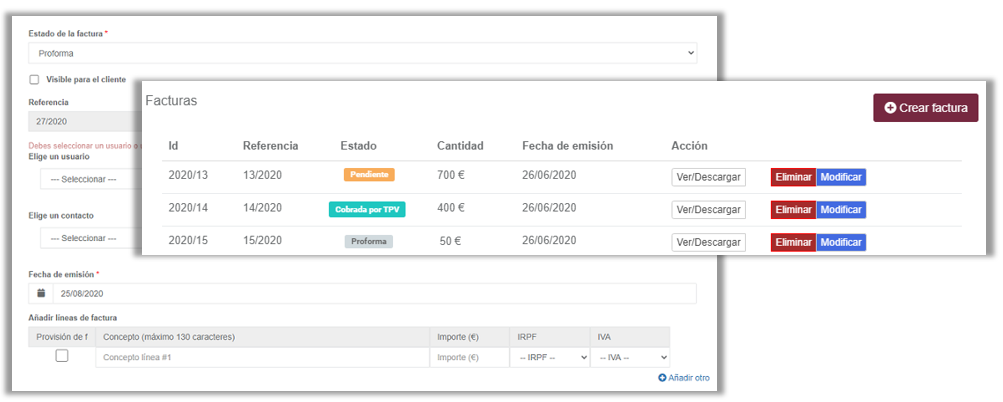1003x402 pixels.
Task: Click the Pendiente status badge
Action: (x=369, y=174)
